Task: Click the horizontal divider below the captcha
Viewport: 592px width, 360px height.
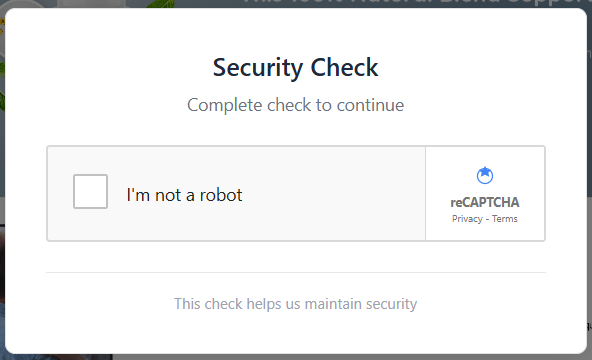Action: pyautogui.click(x=296, y=272)
